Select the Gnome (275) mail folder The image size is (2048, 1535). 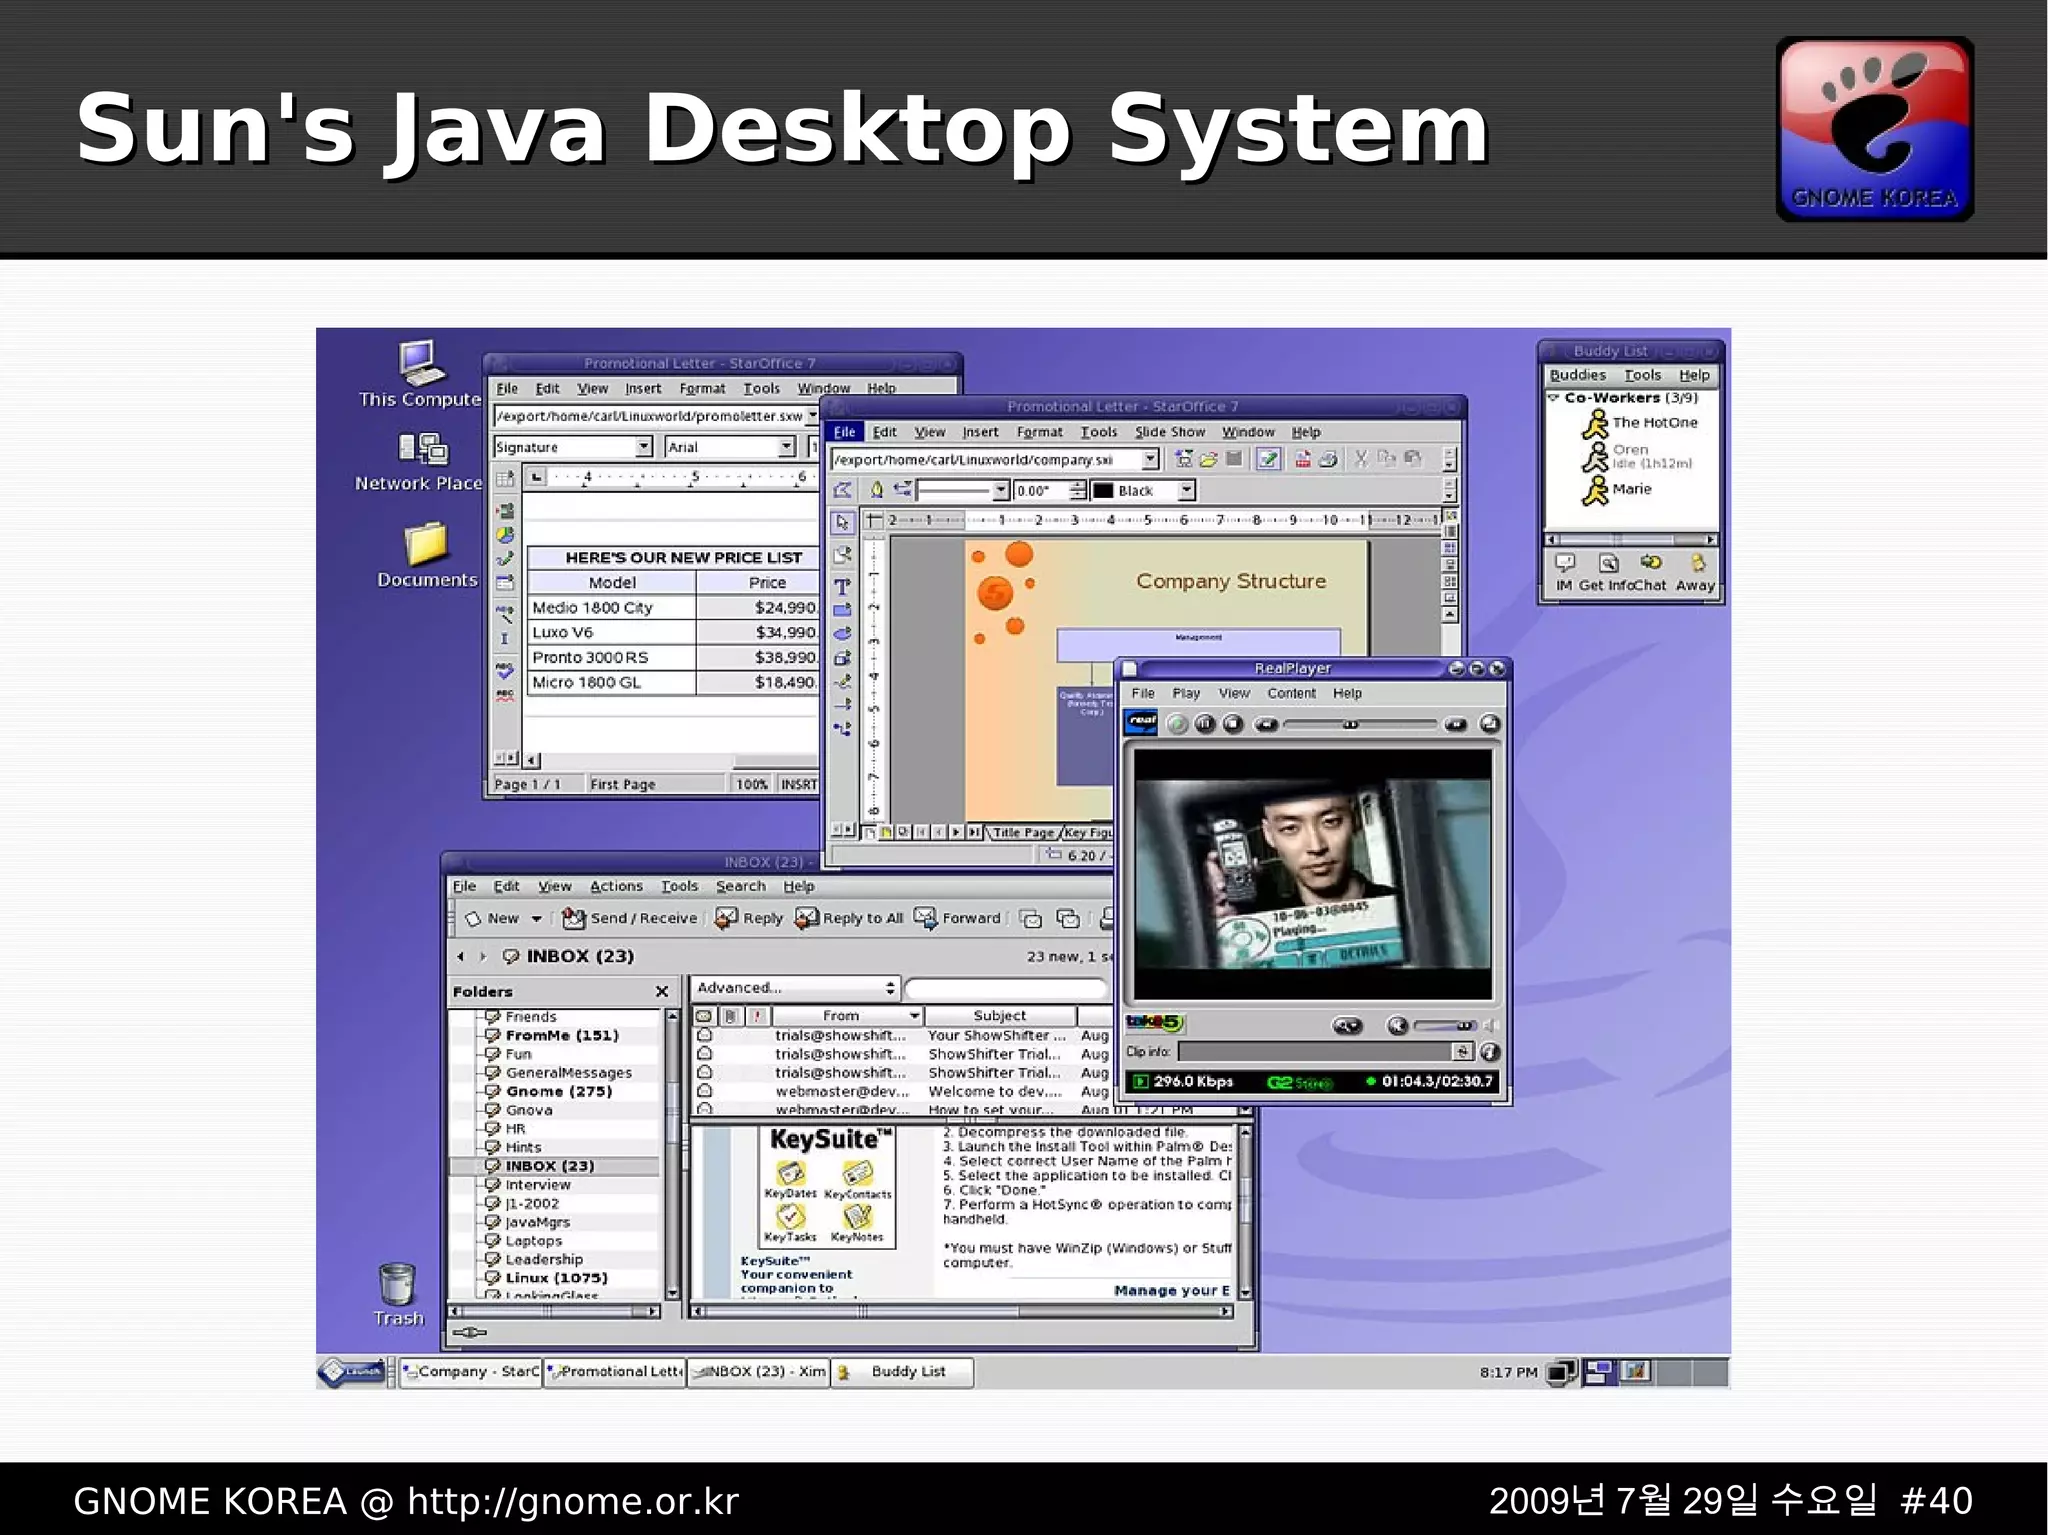click(558, 1091)
